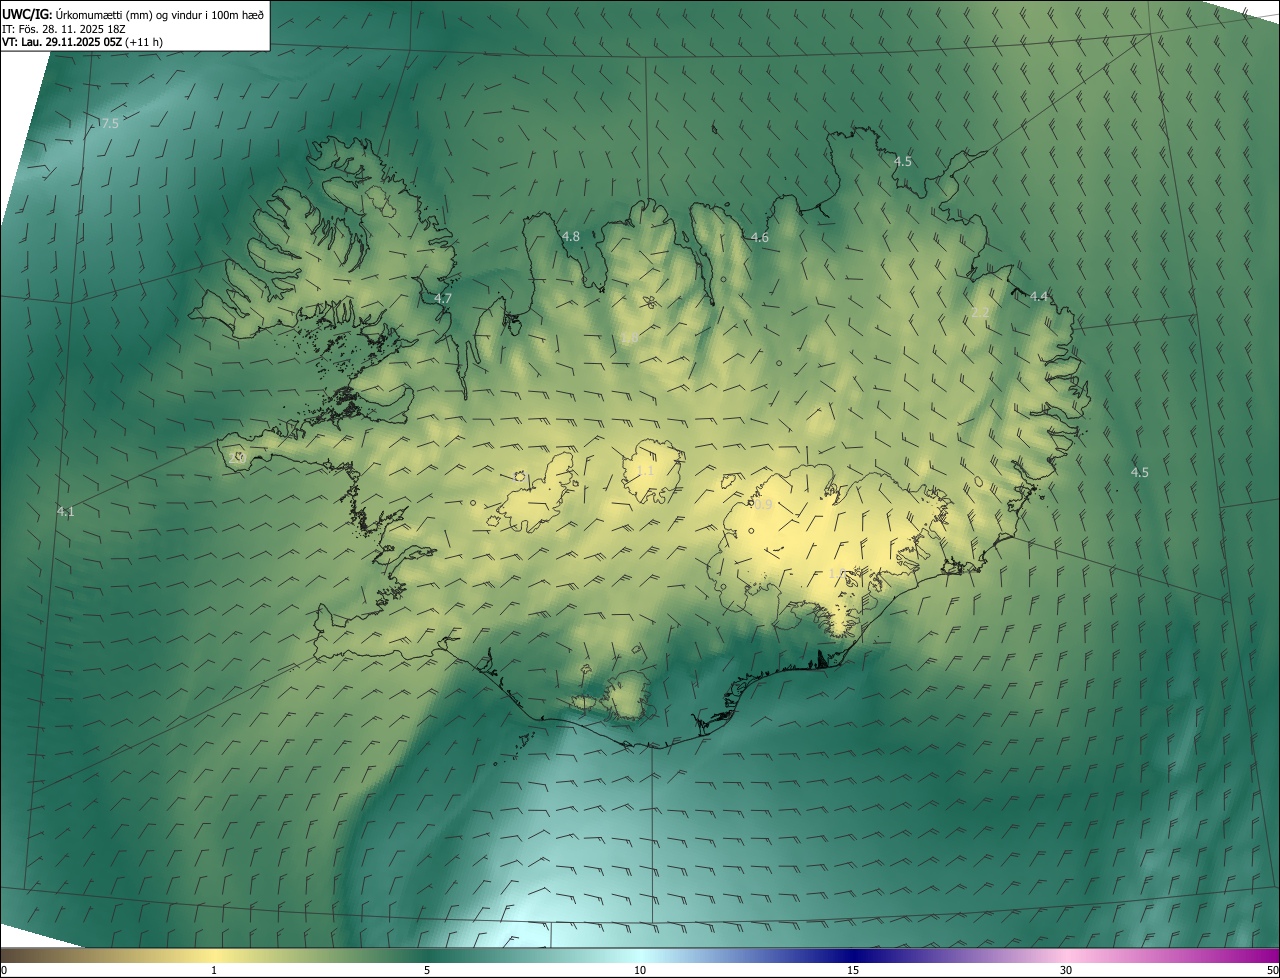Click the 4.7 value on the map
The height and width of the screenshot is (978, 1280).
(x=443, y=298)
